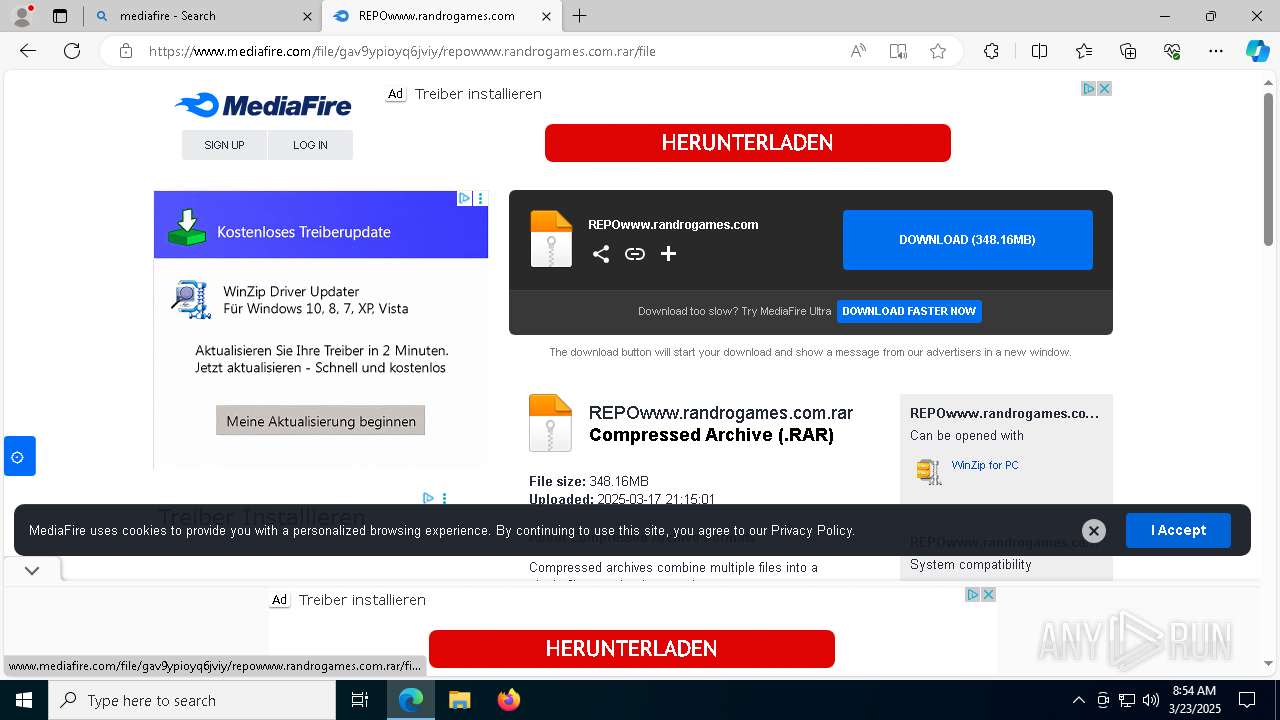The height and width of the screenshot is (720, 1280).
Task: Open Edge settings and more menu
Action: click(1216, 51)
